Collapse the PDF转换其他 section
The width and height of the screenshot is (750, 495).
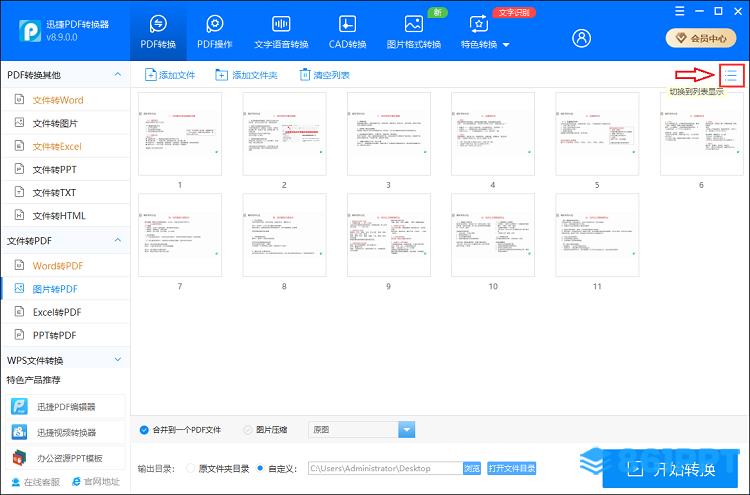pos(118,74)
